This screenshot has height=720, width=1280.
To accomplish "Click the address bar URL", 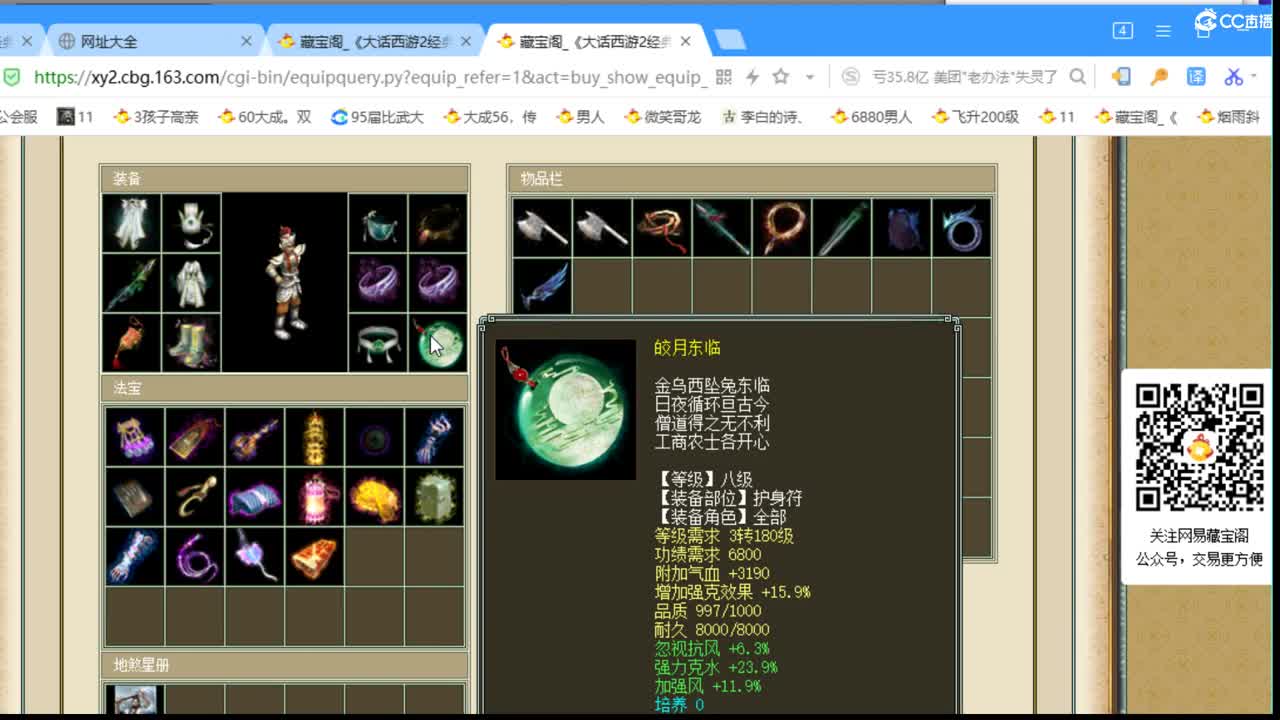I will (x=370, y=77).
